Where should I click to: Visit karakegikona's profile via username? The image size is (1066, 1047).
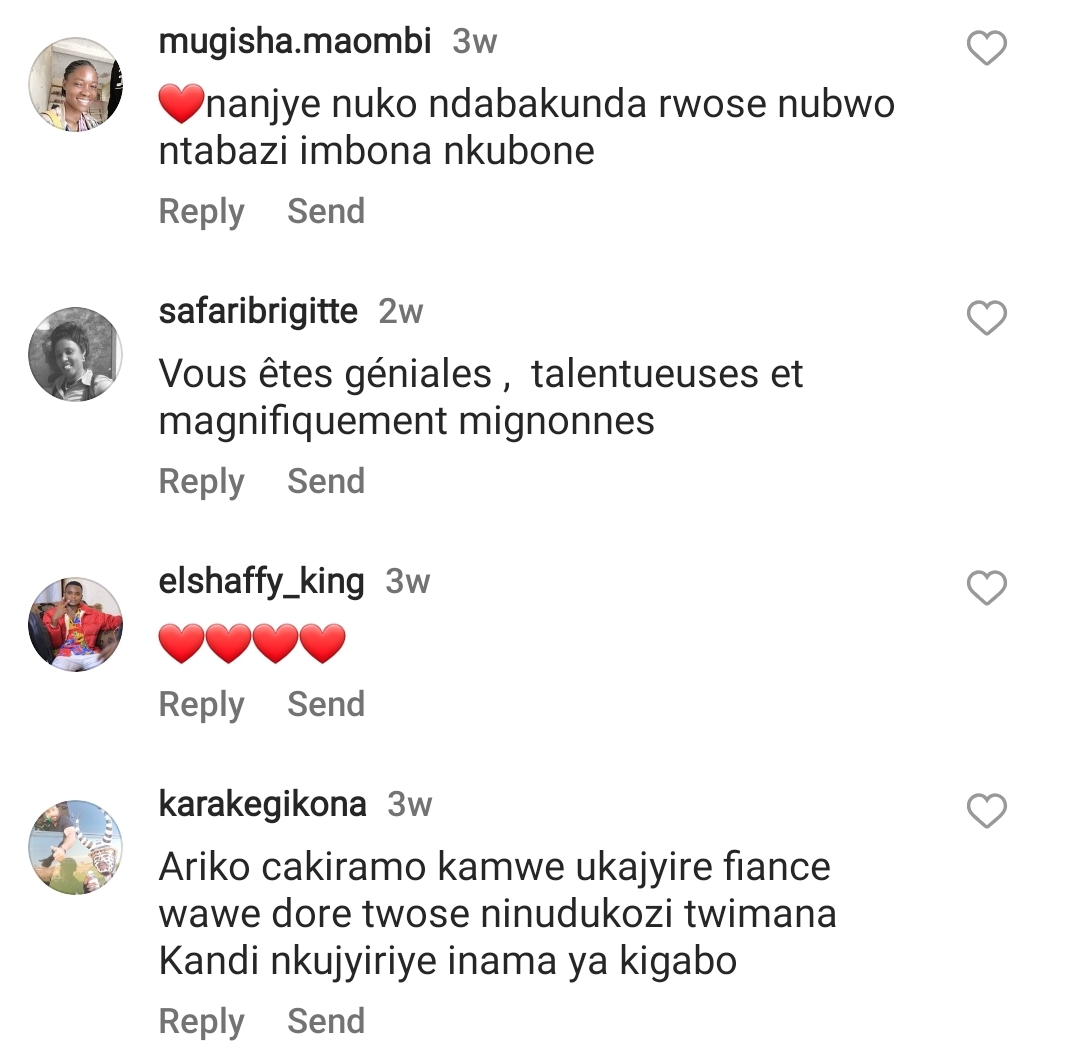point(262,805)
